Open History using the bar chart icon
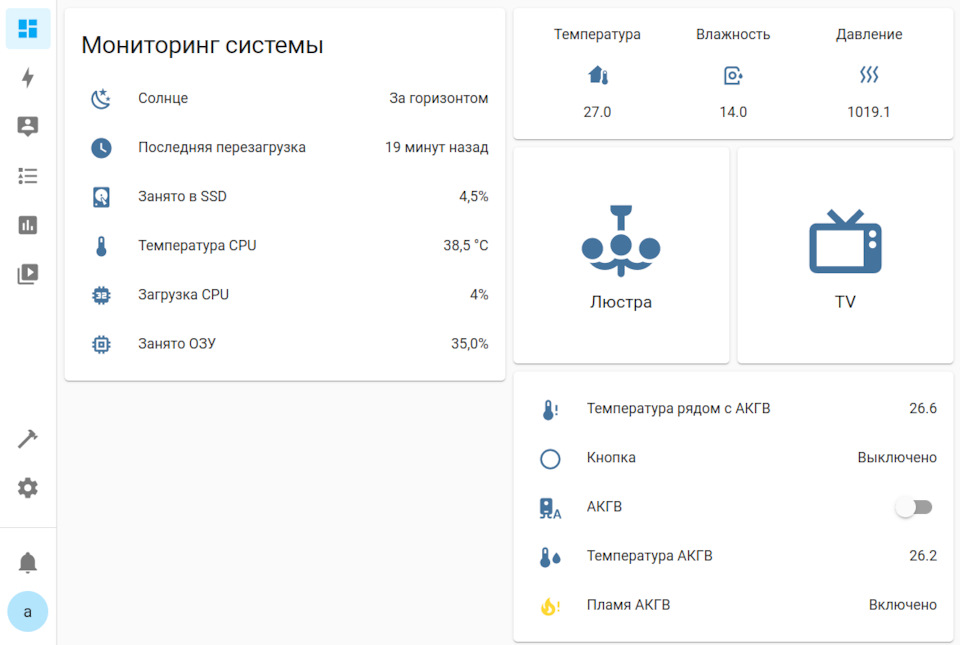This screenshot has width=960, height=645. point(28,225)
